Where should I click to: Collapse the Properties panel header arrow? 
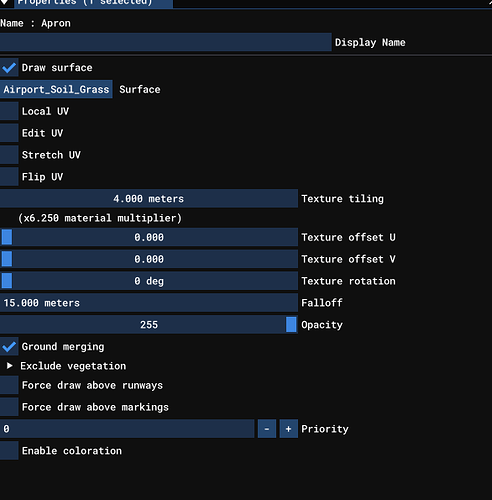5,2
